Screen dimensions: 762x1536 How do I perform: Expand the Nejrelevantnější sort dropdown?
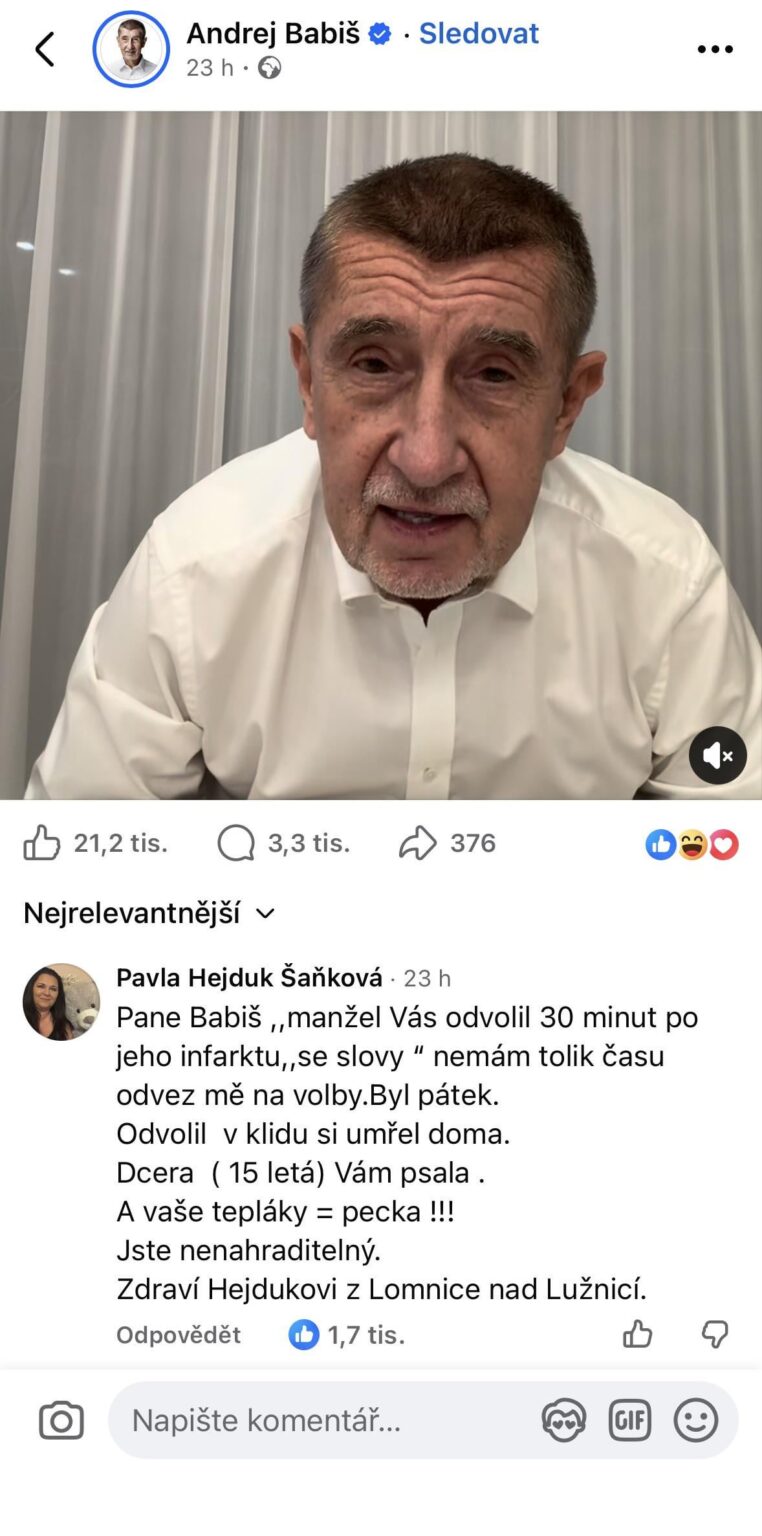pos(149,913)
